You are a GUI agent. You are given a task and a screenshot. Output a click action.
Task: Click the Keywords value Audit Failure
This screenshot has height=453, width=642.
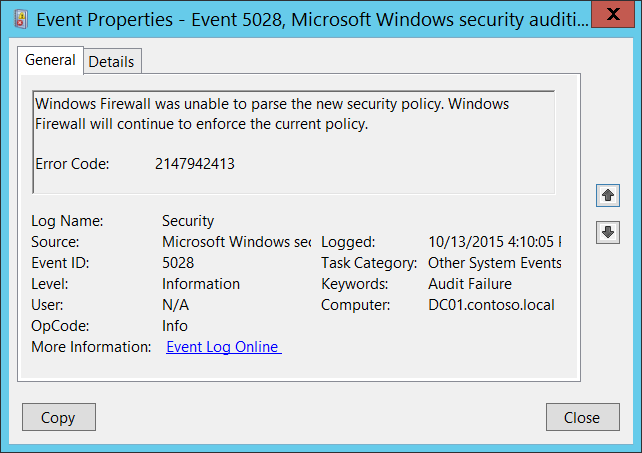[x=469, y=283]
